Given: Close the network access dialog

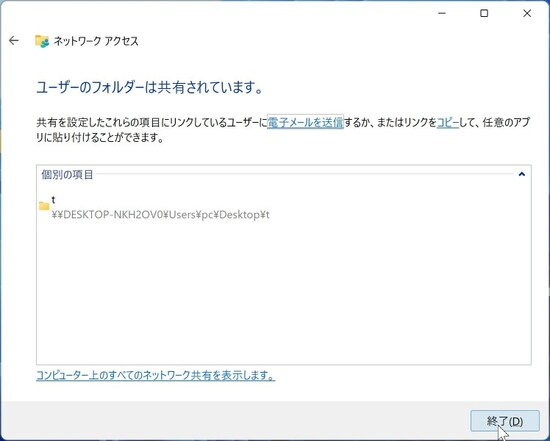Looking at the screenshot, I should [527, 13].
